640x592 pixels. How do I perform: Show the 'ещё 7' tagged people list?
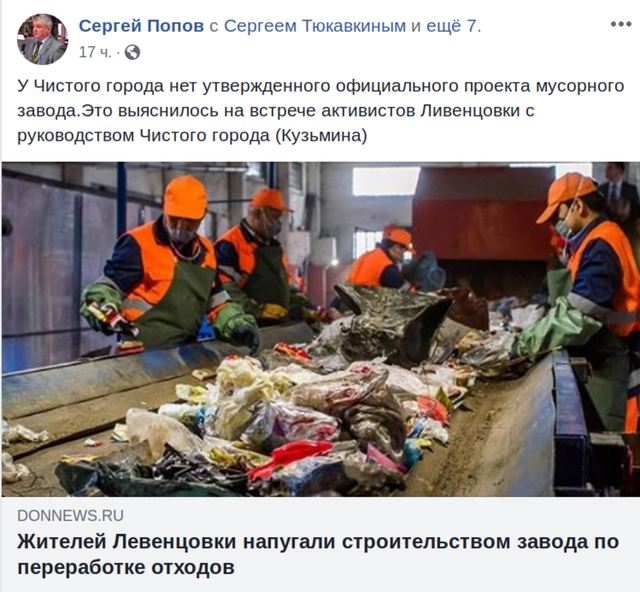454,26
